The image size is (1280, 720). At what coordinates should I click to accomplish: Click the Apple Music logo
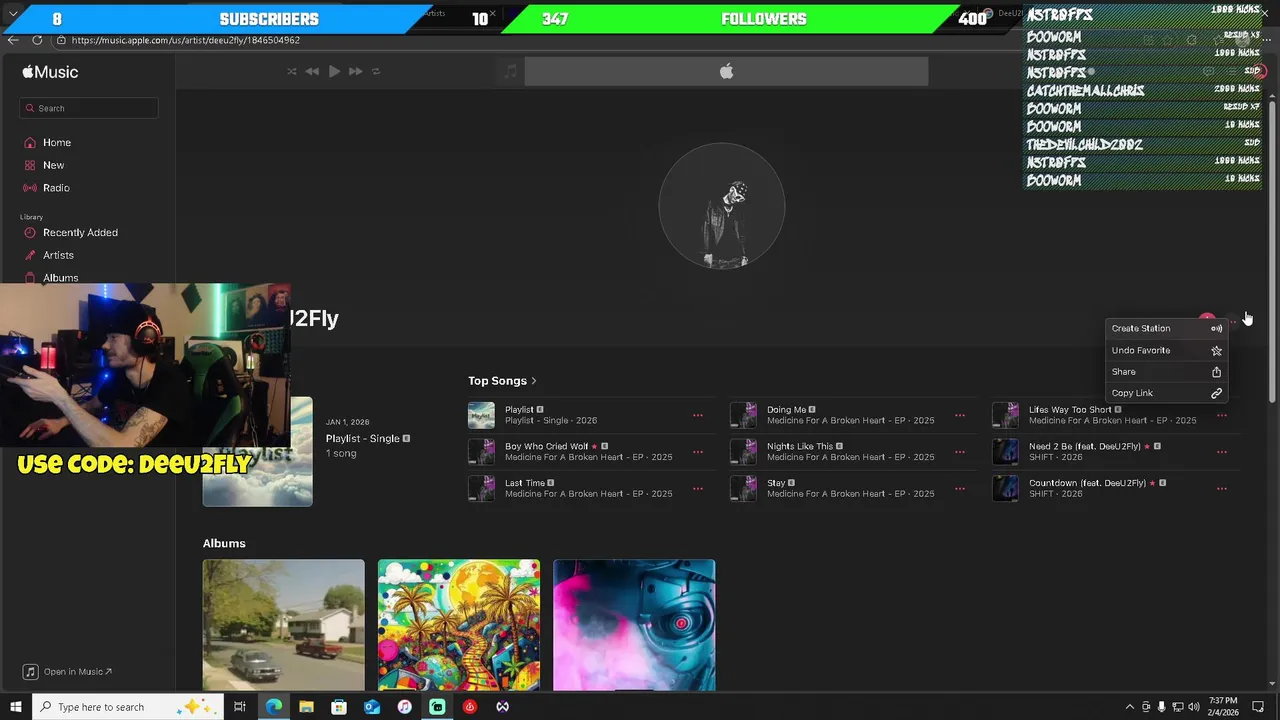50,72
